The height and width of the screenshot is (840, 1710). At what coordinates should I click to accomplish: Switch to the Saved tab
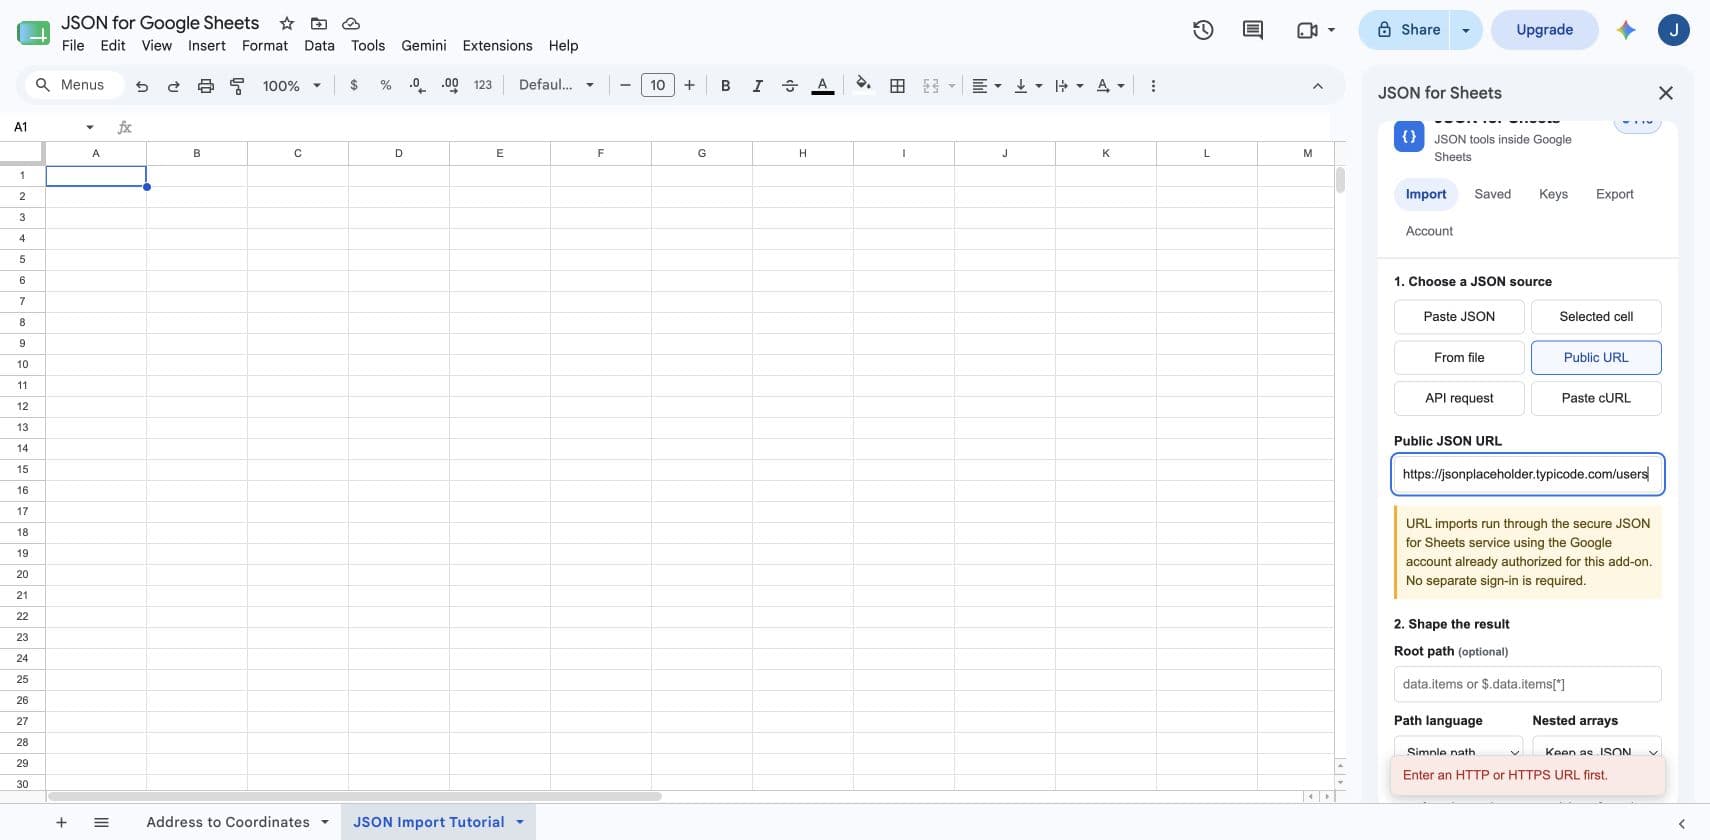[1493, 194]
